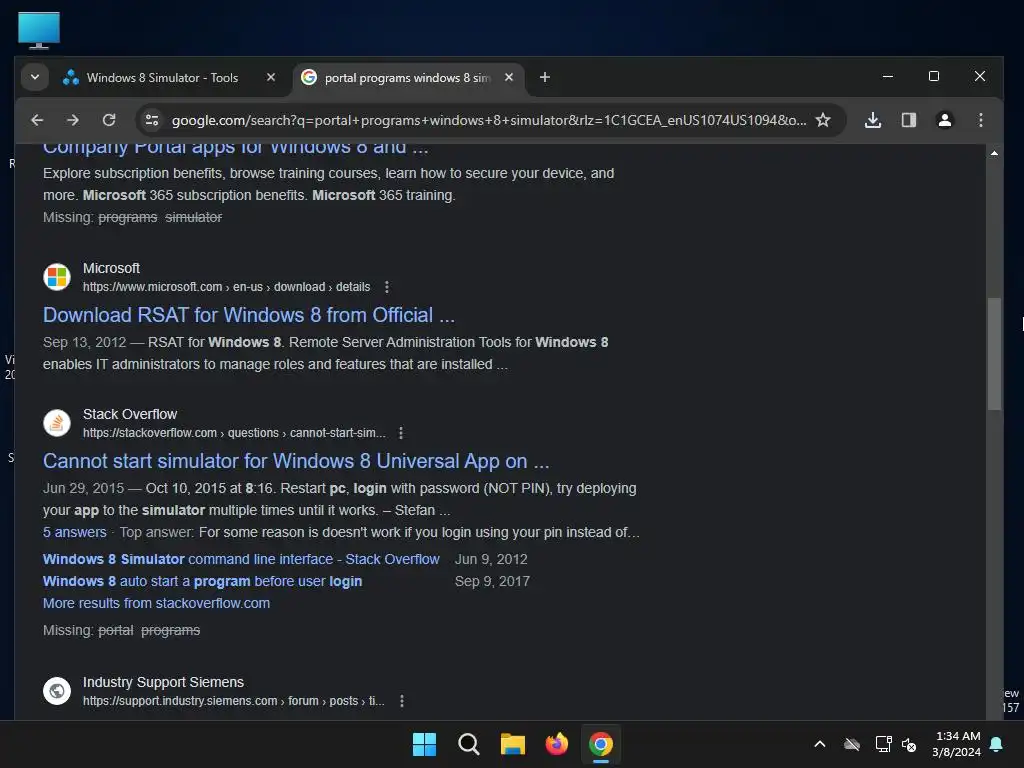The image size is (1024, 768).
Task: Click Siemens result globe favicon
Action: tap(57, 691)
